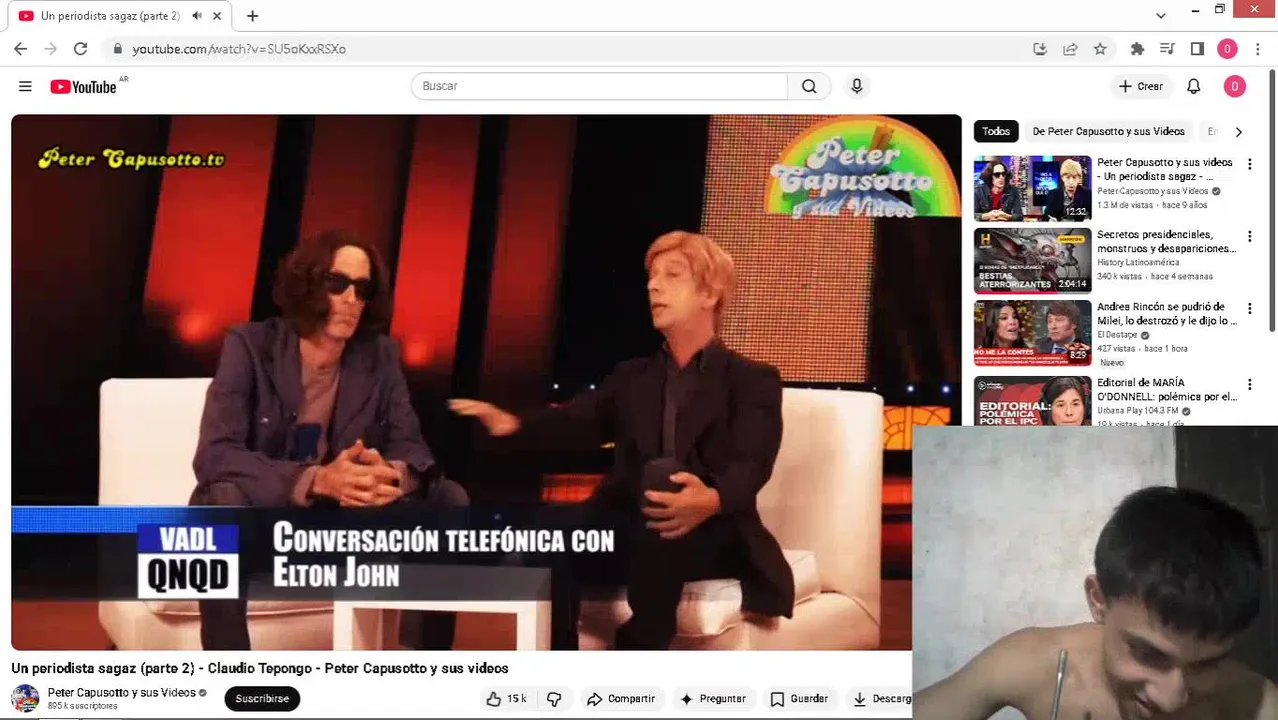
Task: Open a new browser tab
Action: (x=252, y=16)
